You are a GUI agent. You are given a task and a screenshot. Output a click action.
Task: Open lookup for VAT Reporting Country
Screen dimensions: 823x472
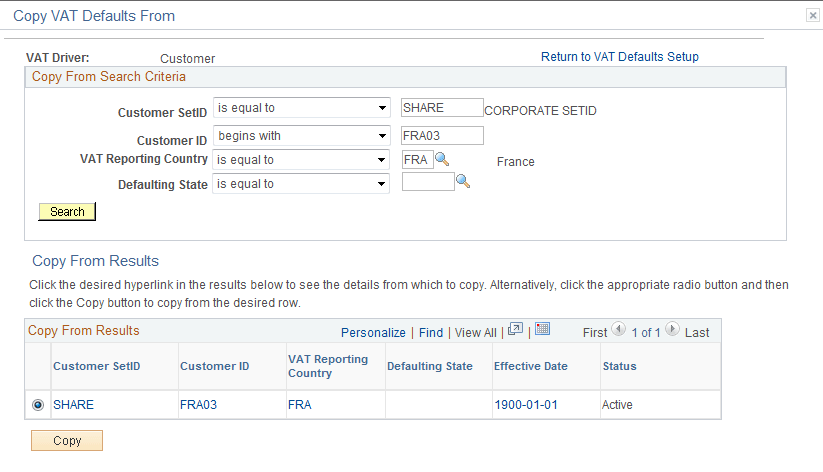coord(442,159)
